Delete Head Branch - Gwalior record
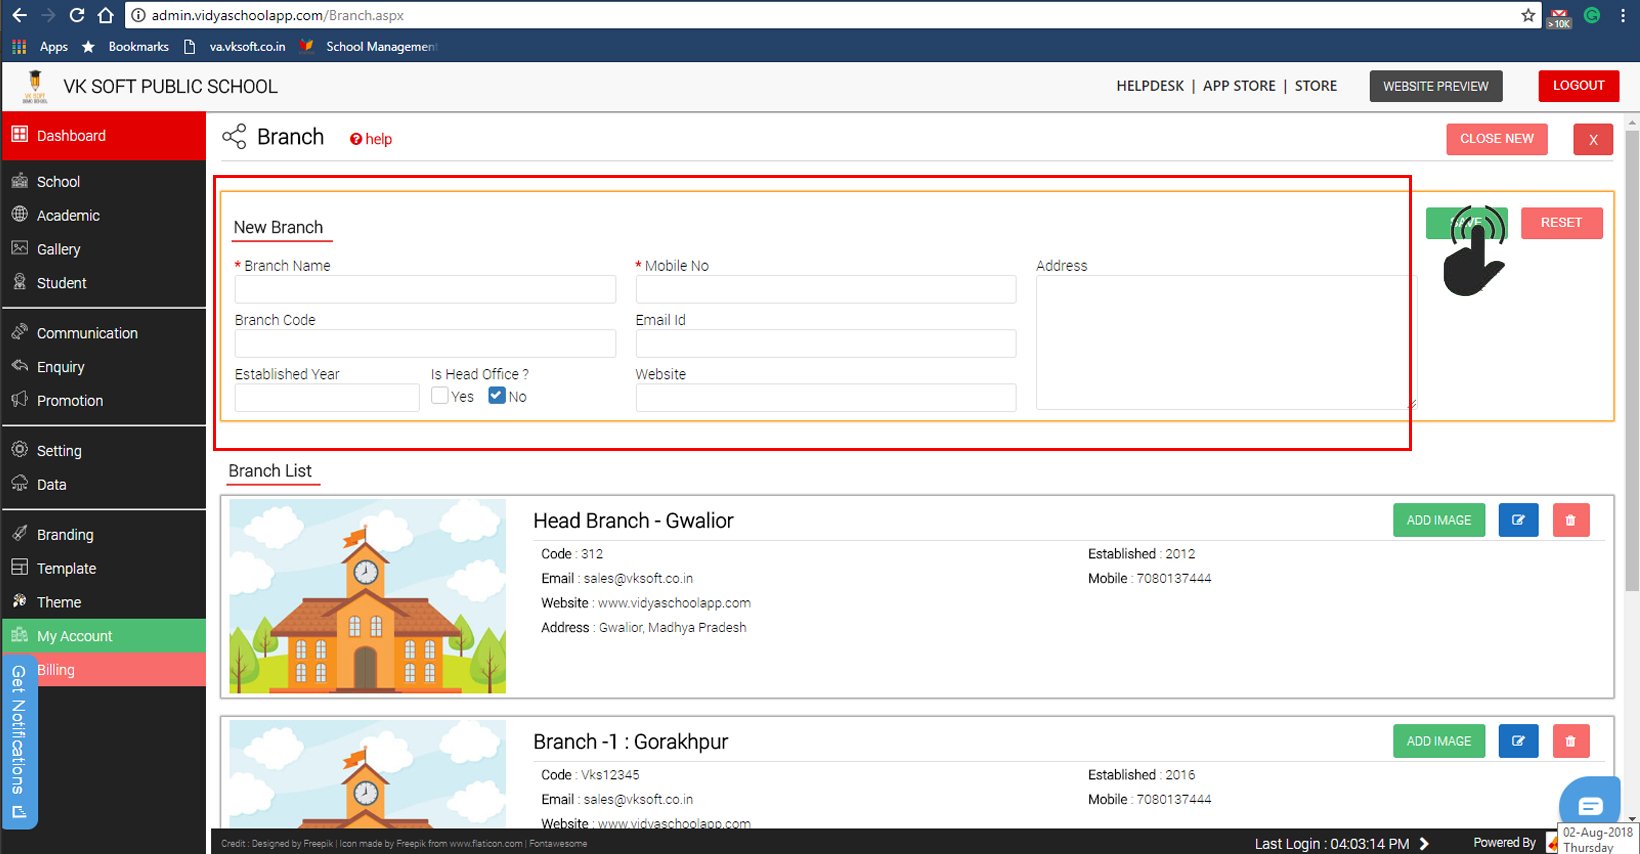The height and width of the screenshot is (854, 1640). pos(1571,520)
